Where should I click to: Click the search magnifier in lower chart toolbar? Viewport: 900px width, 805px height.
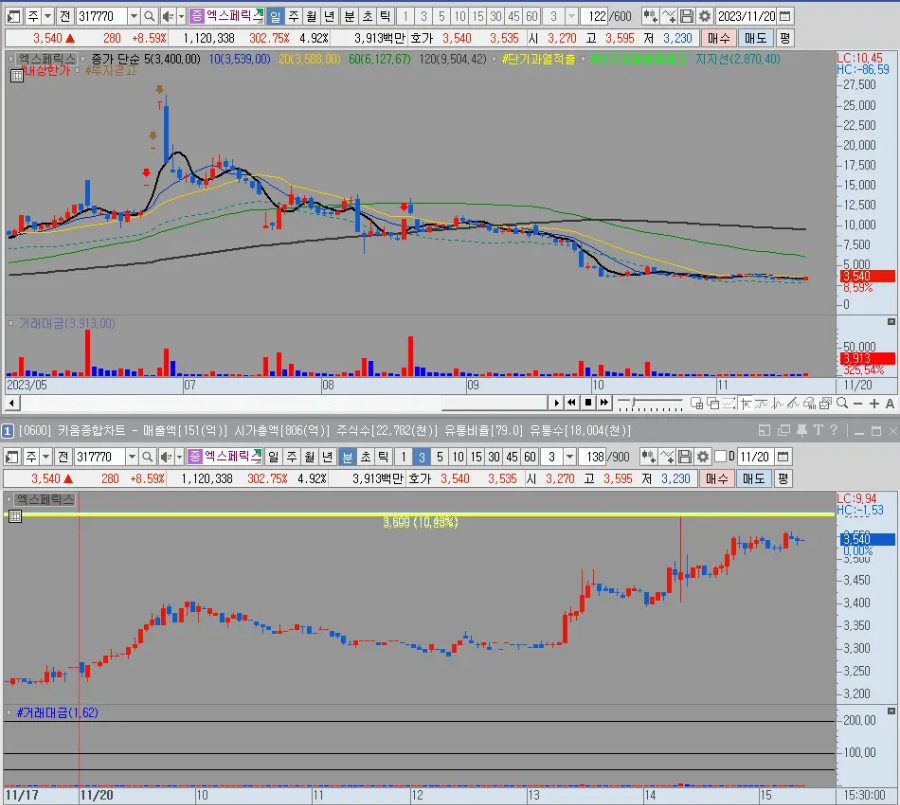(148, 456)
